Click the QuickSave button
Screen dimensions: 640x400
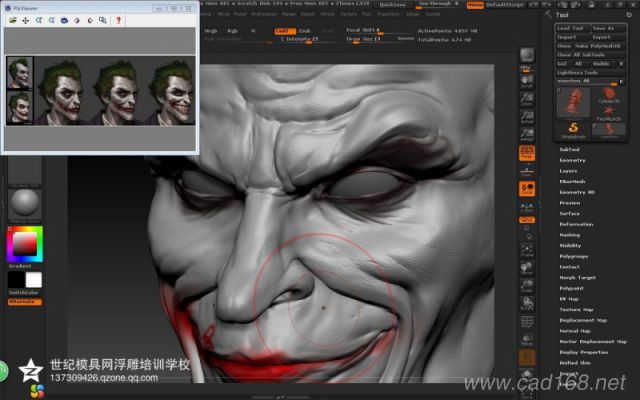coord(392,5)
